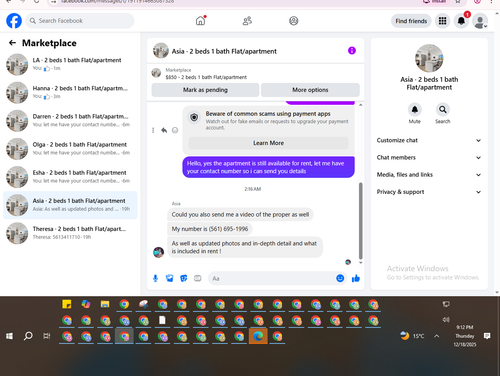The height and width of the screenshot is (376, 500).
Task: Open Esha - 2 beds conversation
Action: coord(70,177)
